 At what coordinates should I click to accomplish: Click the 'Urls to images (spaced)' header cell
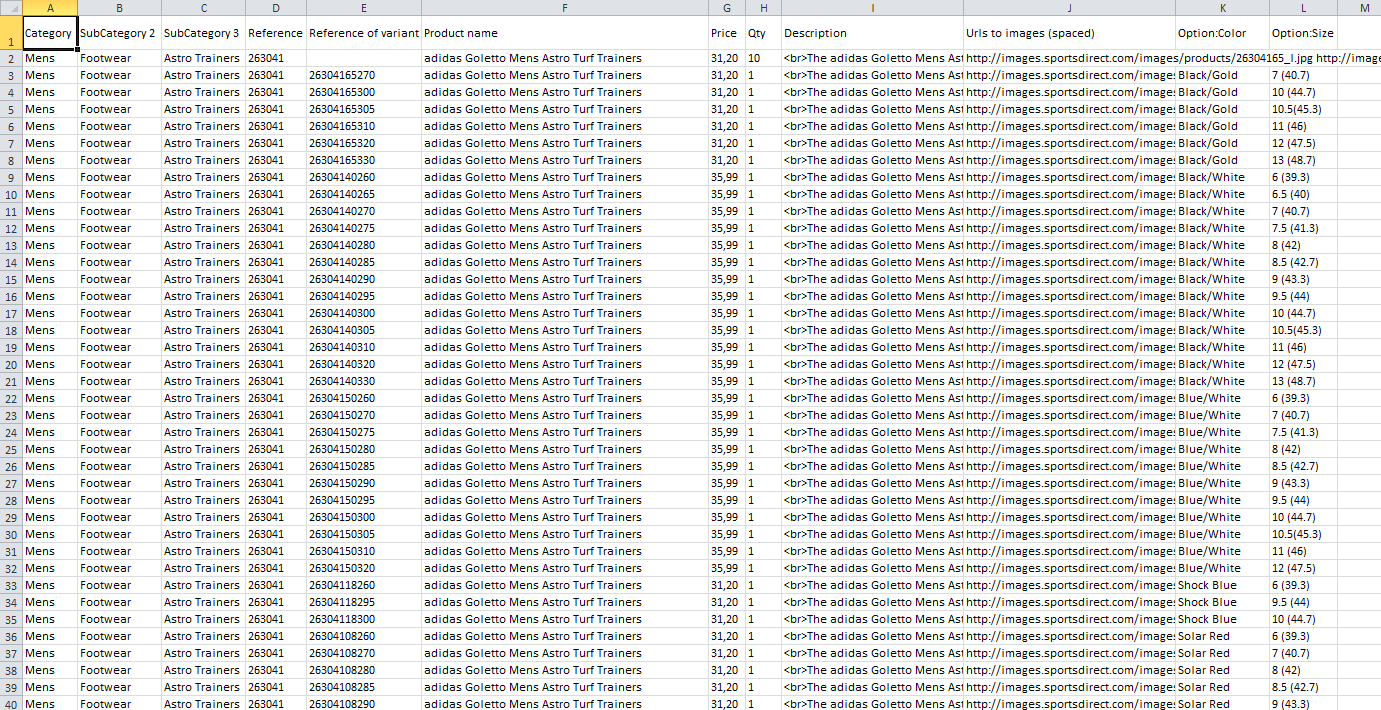(x=1069, y=33)
